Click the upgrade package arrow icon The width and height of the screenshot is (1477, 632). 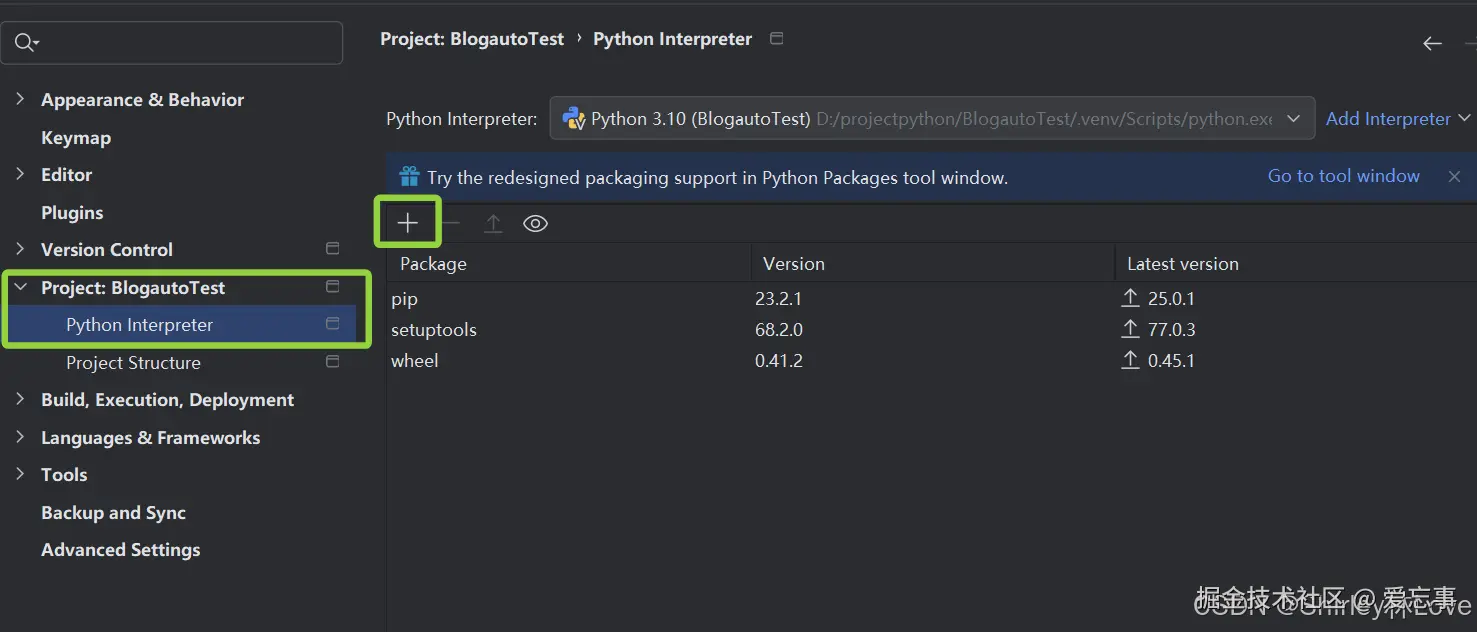click(493, 224)
